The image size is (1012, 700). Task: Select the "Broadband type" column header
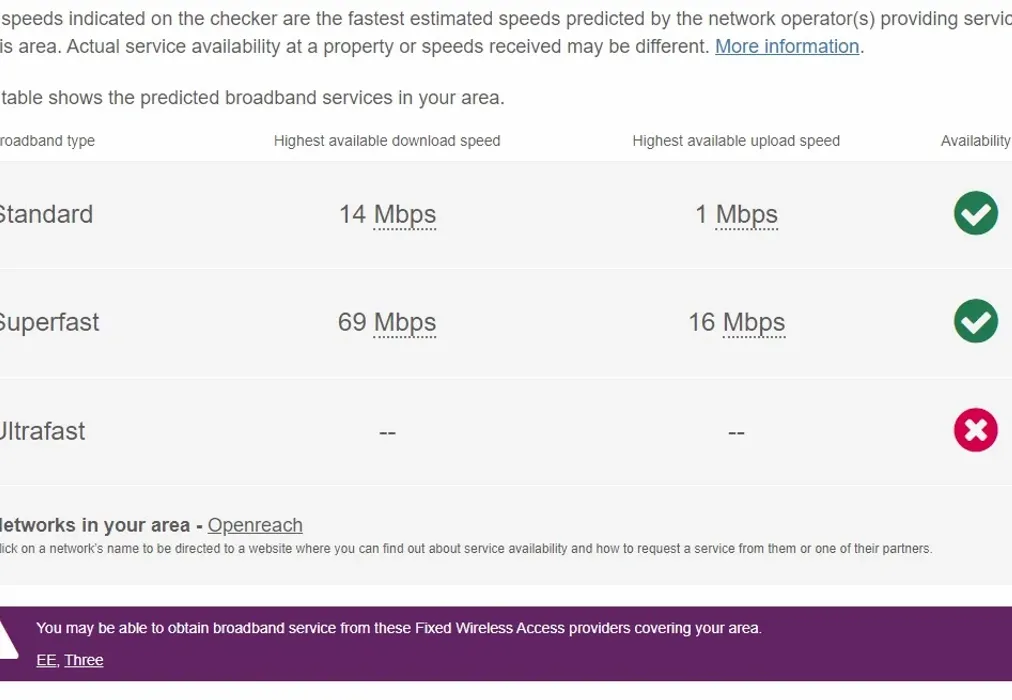coord(47,141)
